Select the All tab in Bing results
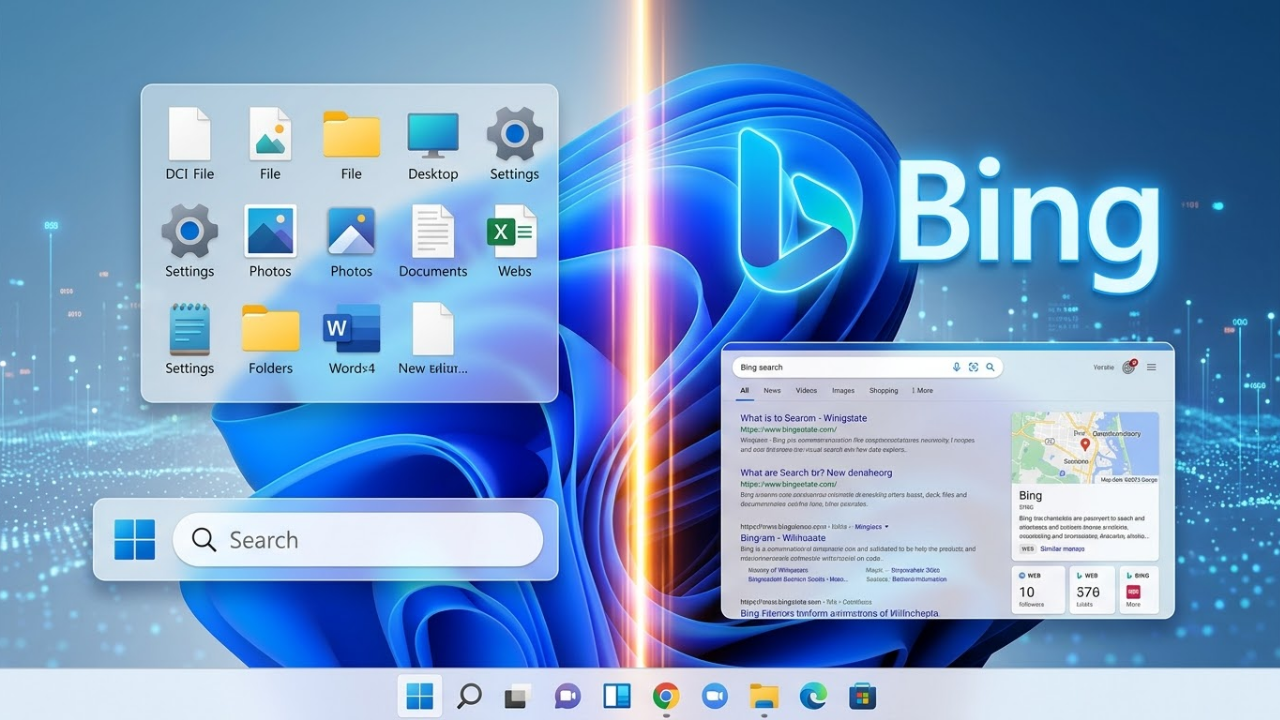This screenshot has width=1280, height=720. (x=744, y=391)
